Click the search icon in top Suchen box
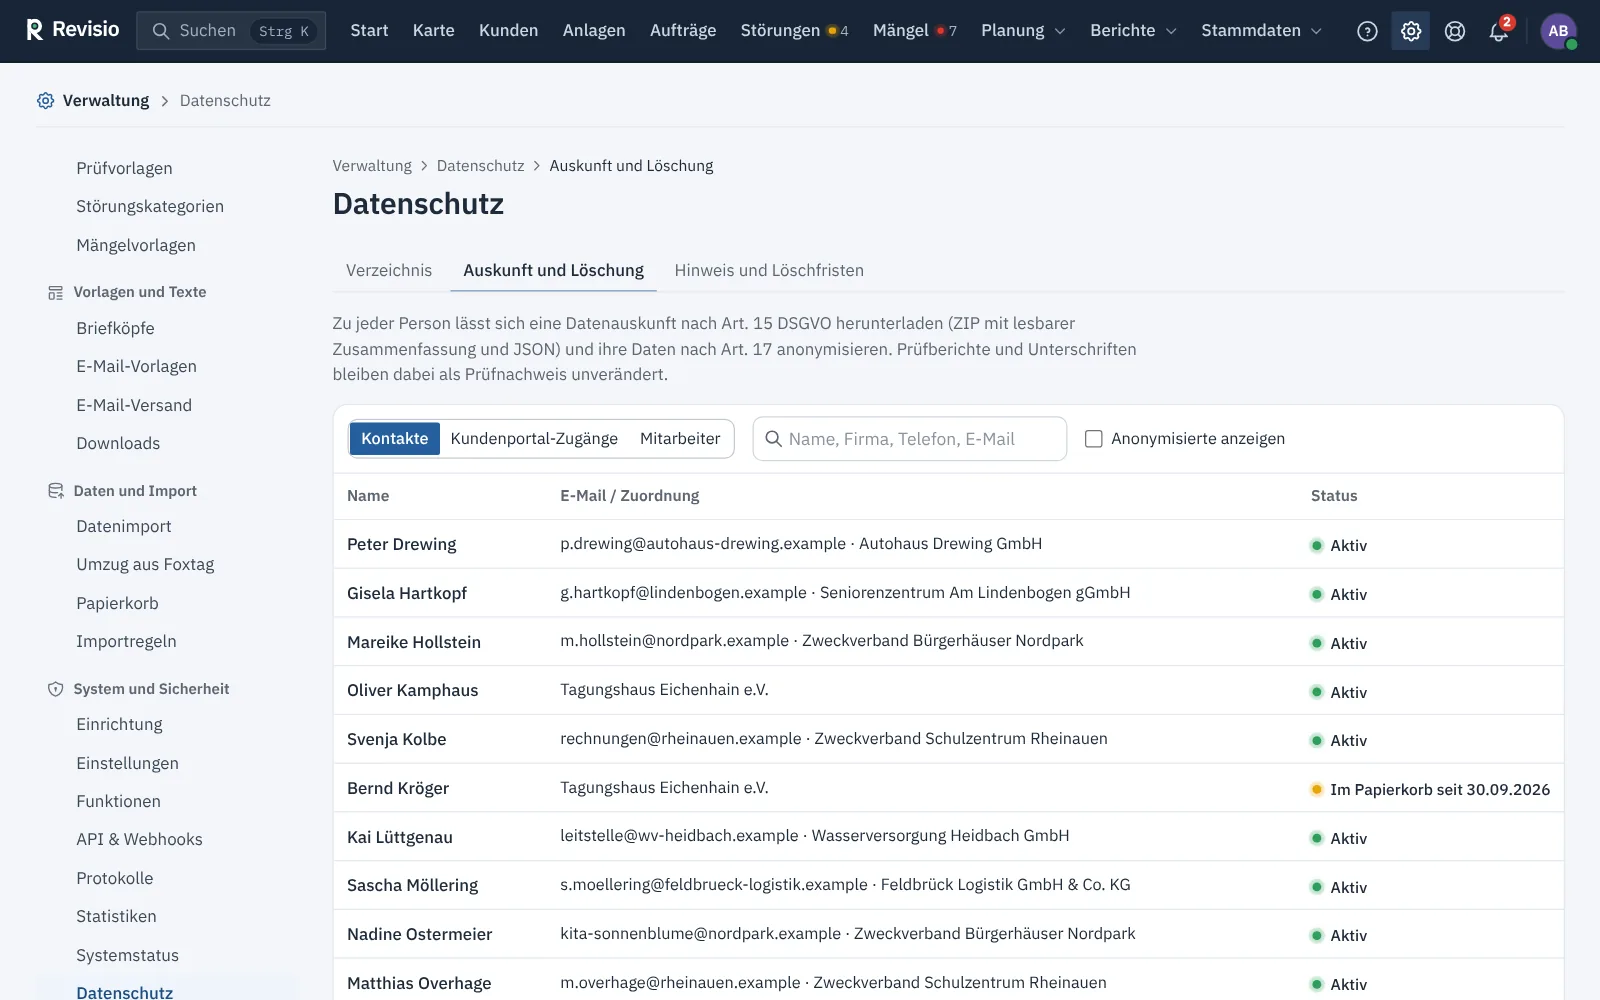The height and width of the screenshot is (1000, 1600). click(x=161, y=31)
